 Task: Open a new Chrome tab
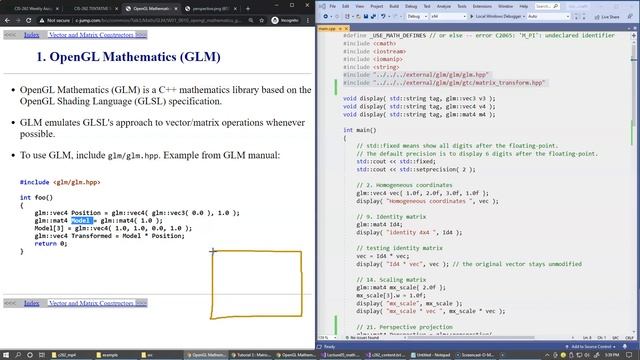[x=248, y=8]
